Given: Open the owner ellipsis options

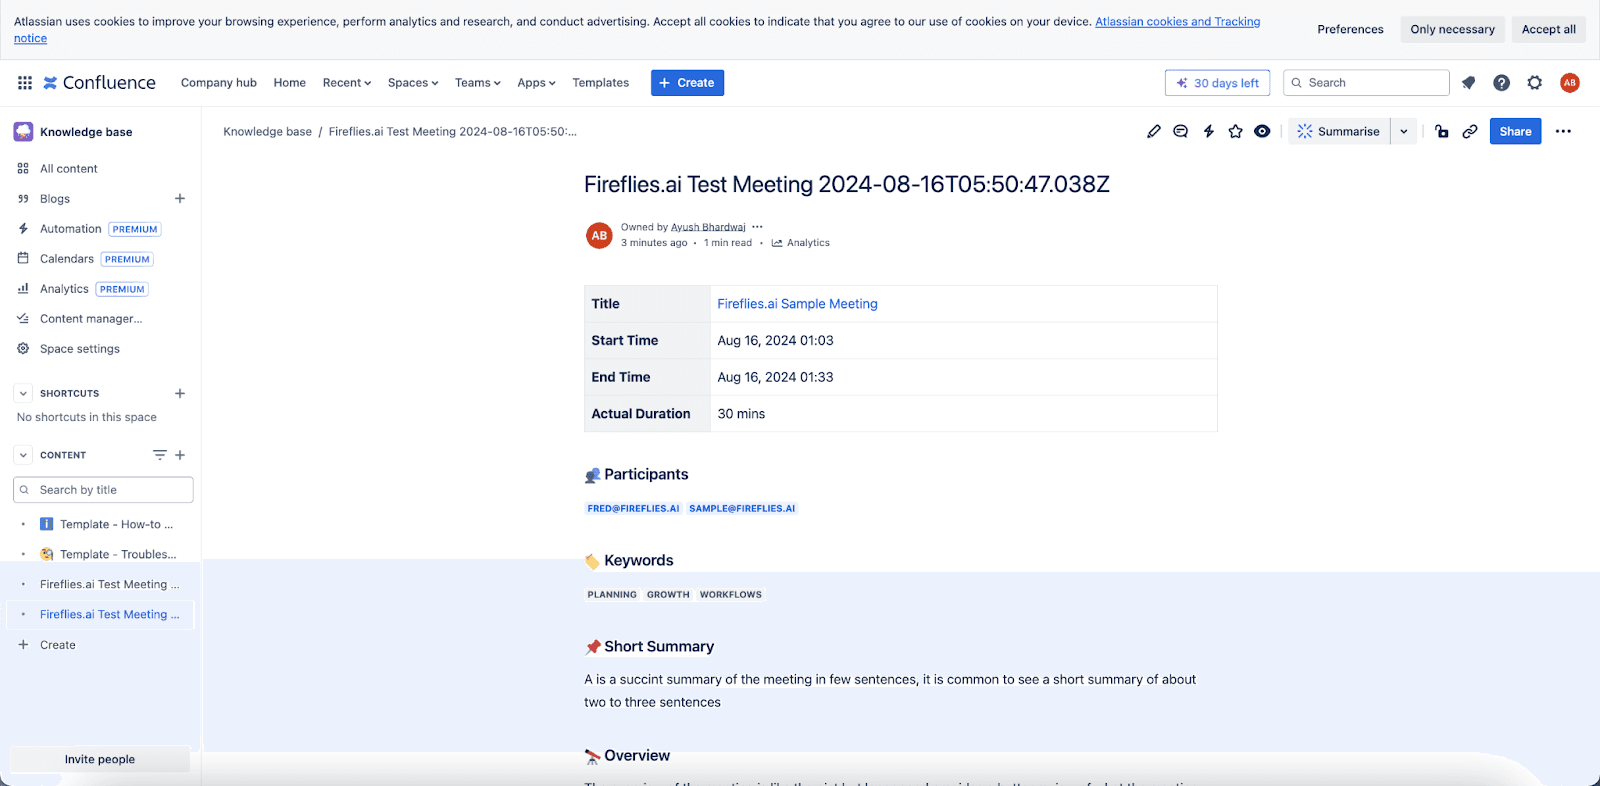Looking at the screenshot, I should click(757, 227).
